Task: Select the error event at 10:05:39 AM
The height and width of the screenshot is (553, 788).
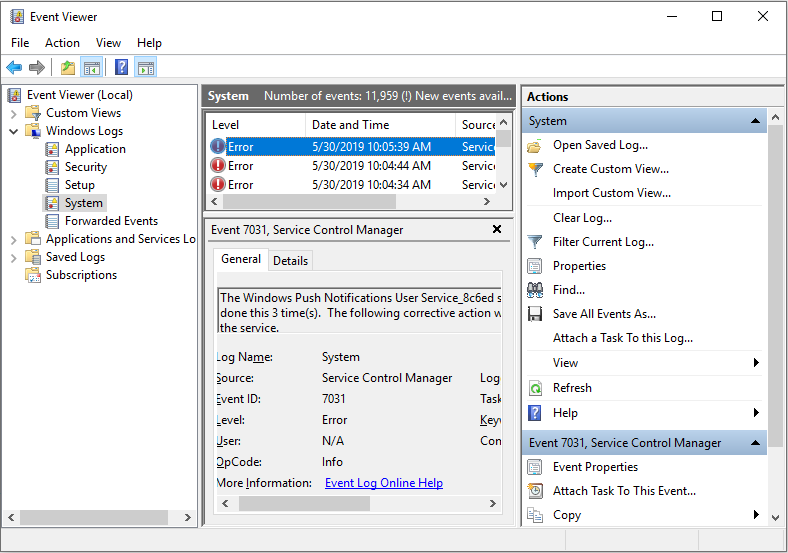Action: (x=352, y=147)
